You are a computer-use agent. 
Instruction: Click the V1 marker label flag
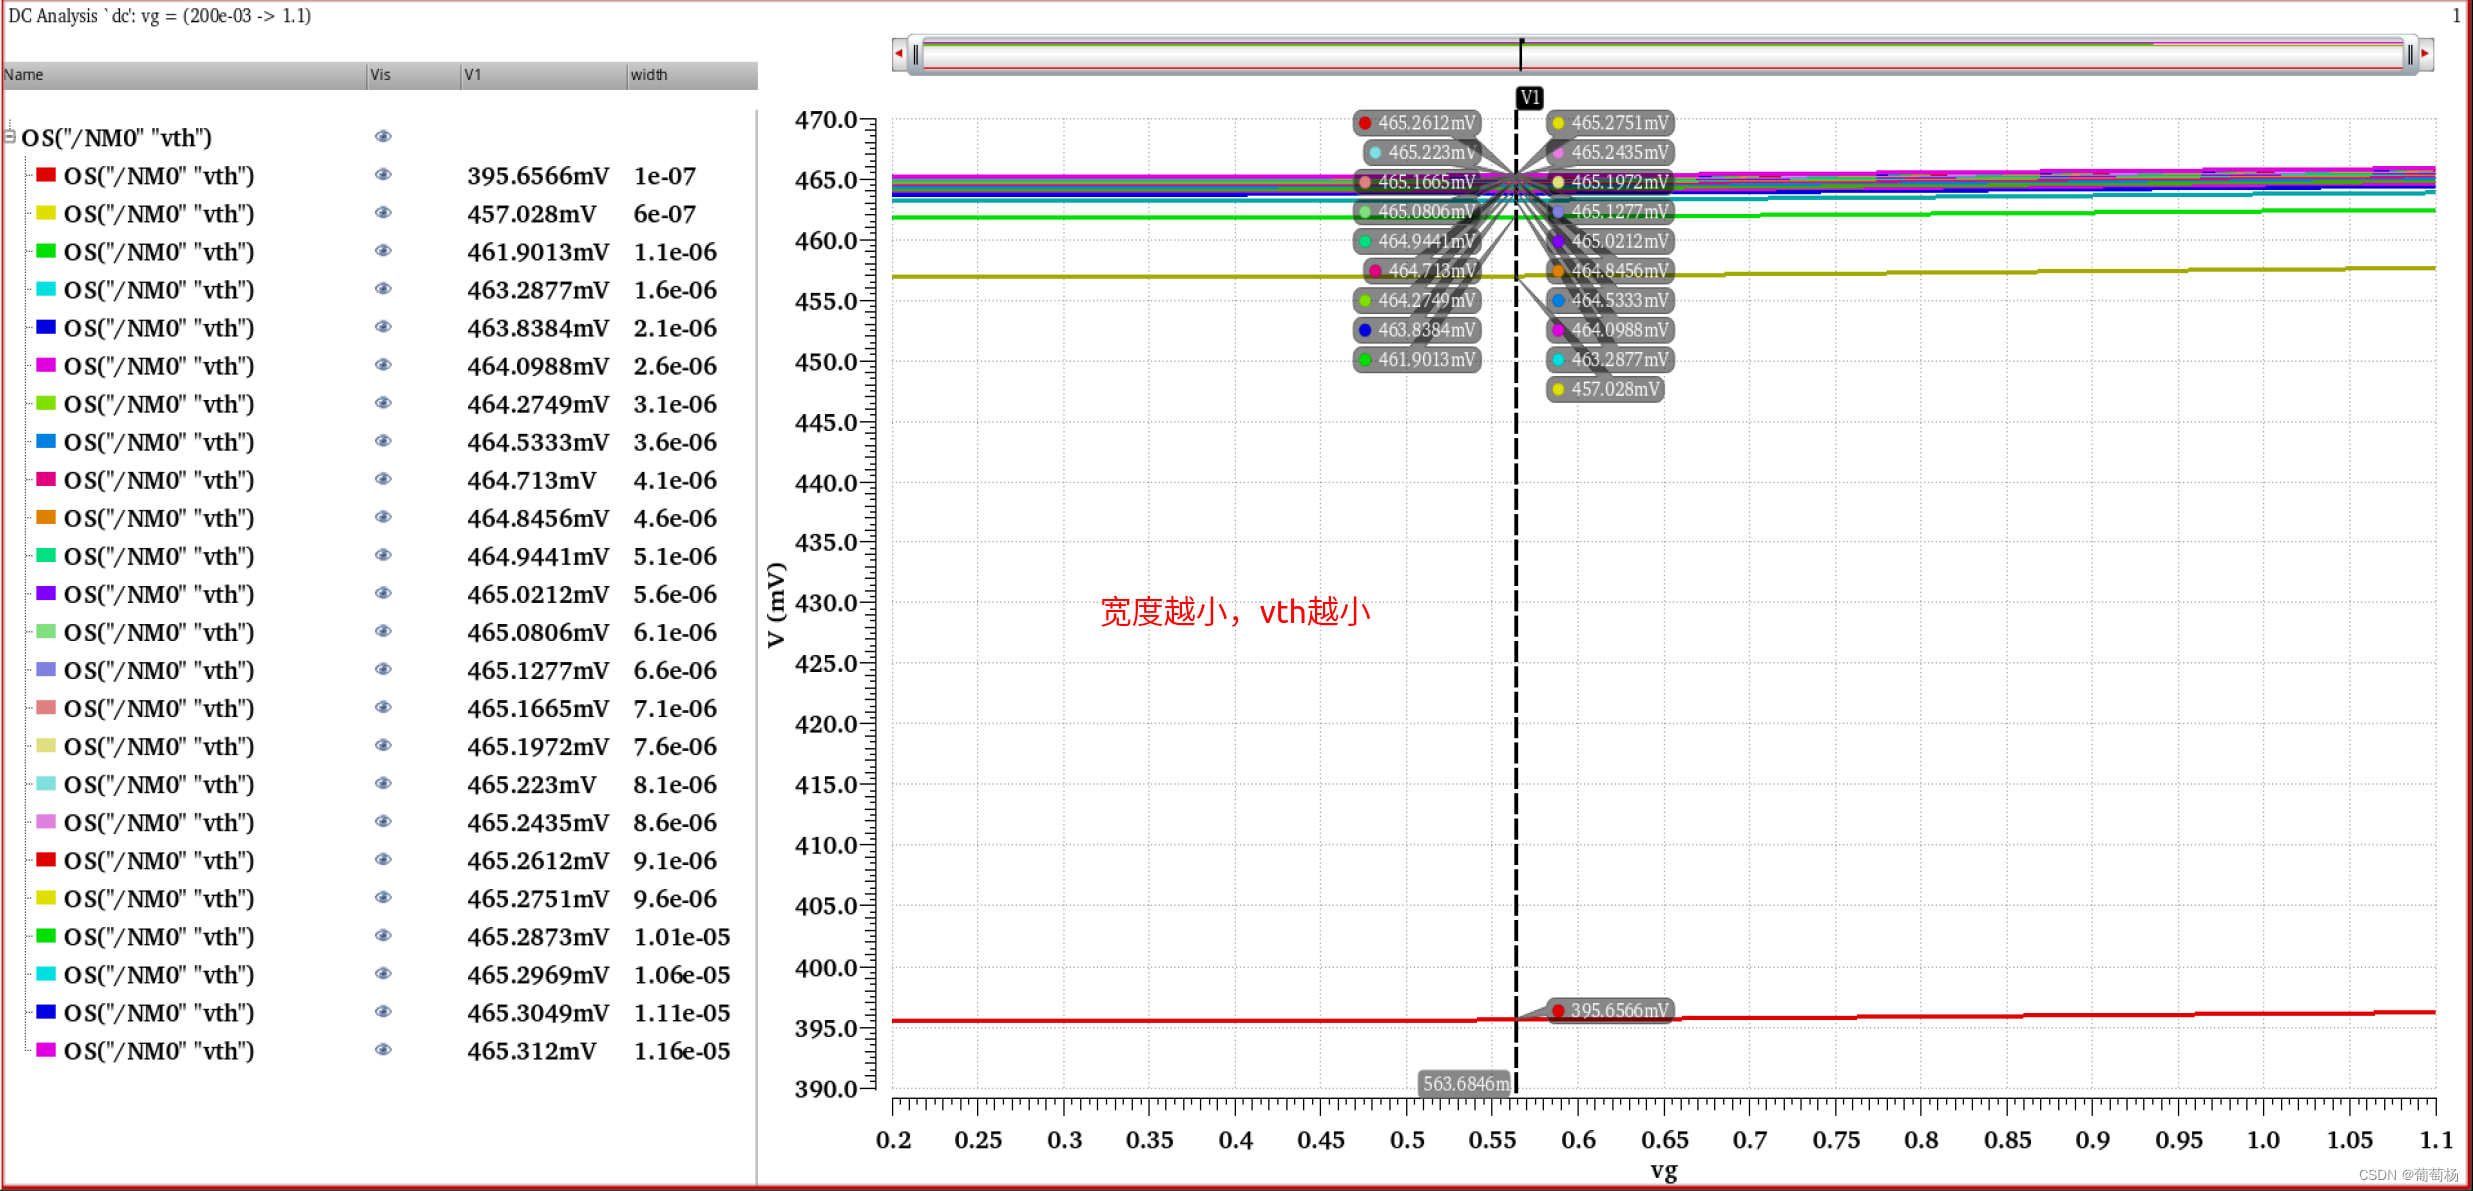click(1529, 98)
